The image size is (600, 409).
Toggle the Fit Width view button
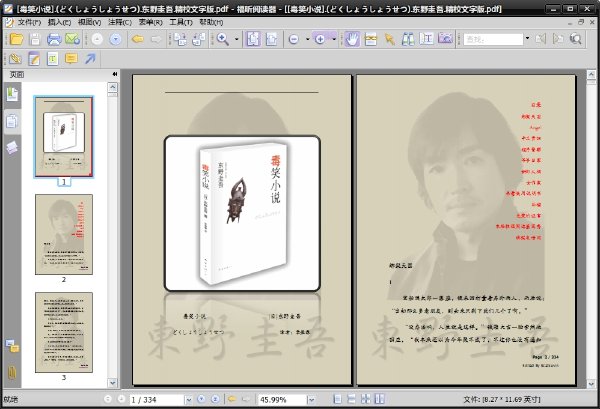(271, 39)
